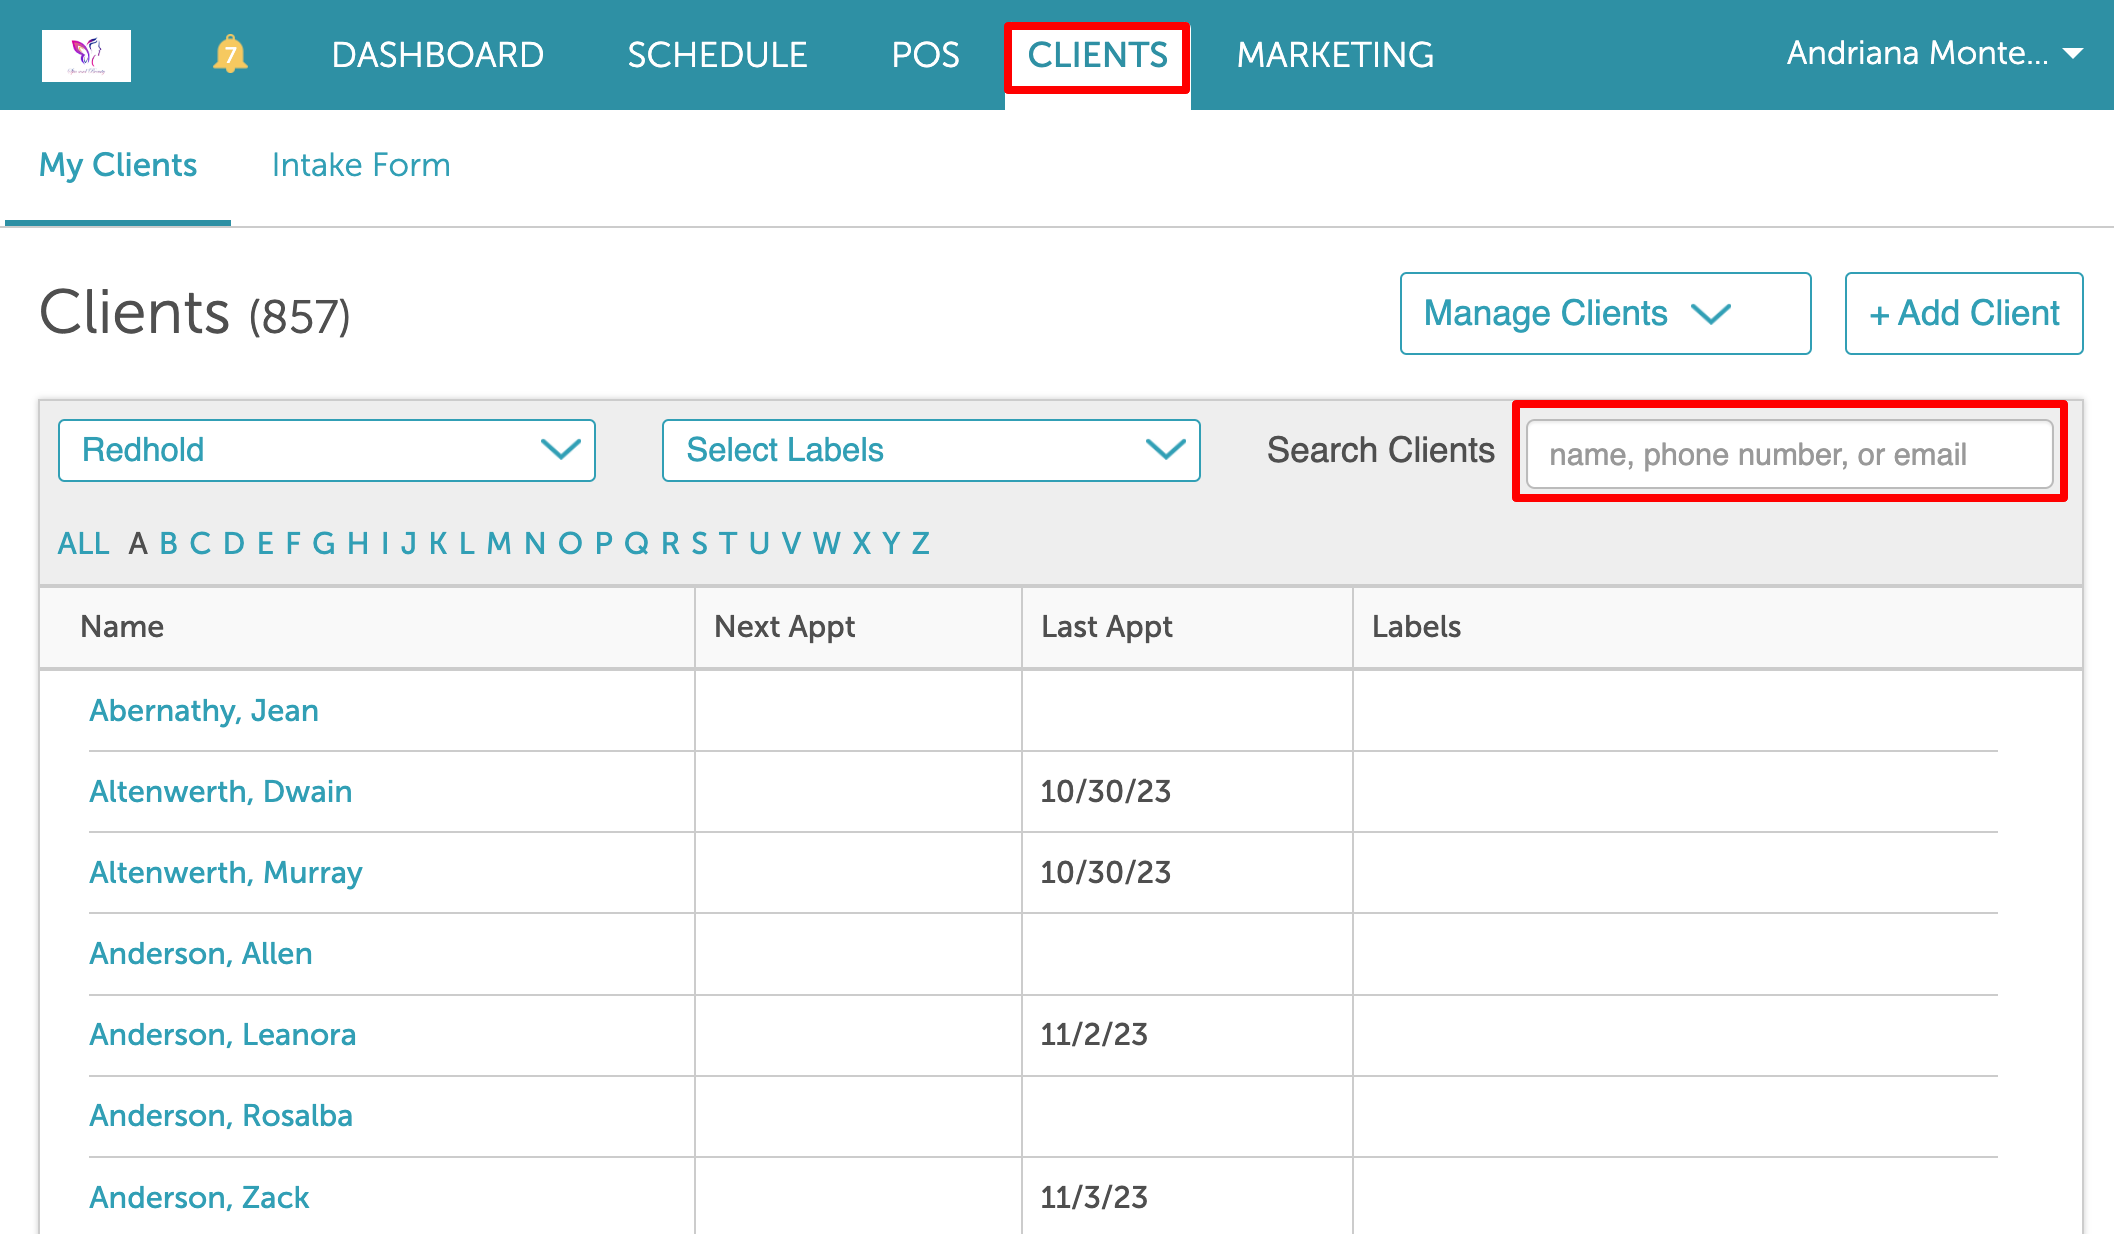The image size is (2114, 1234).
Task: Switch to the Intake Form tab
Action: pos(361,165)
